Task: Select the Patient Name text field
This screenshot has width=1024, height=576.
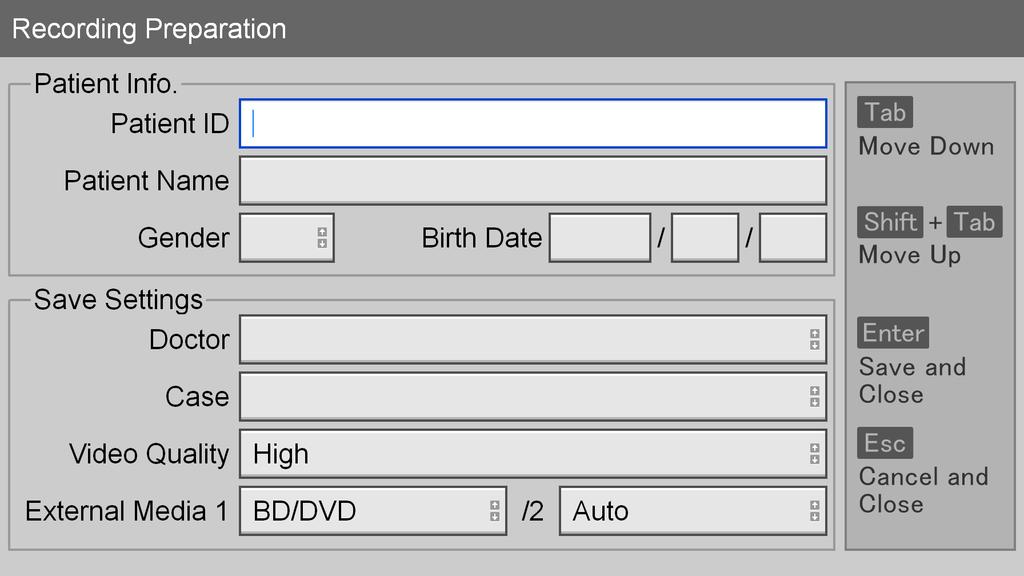Action: click(x=533, y=180)
